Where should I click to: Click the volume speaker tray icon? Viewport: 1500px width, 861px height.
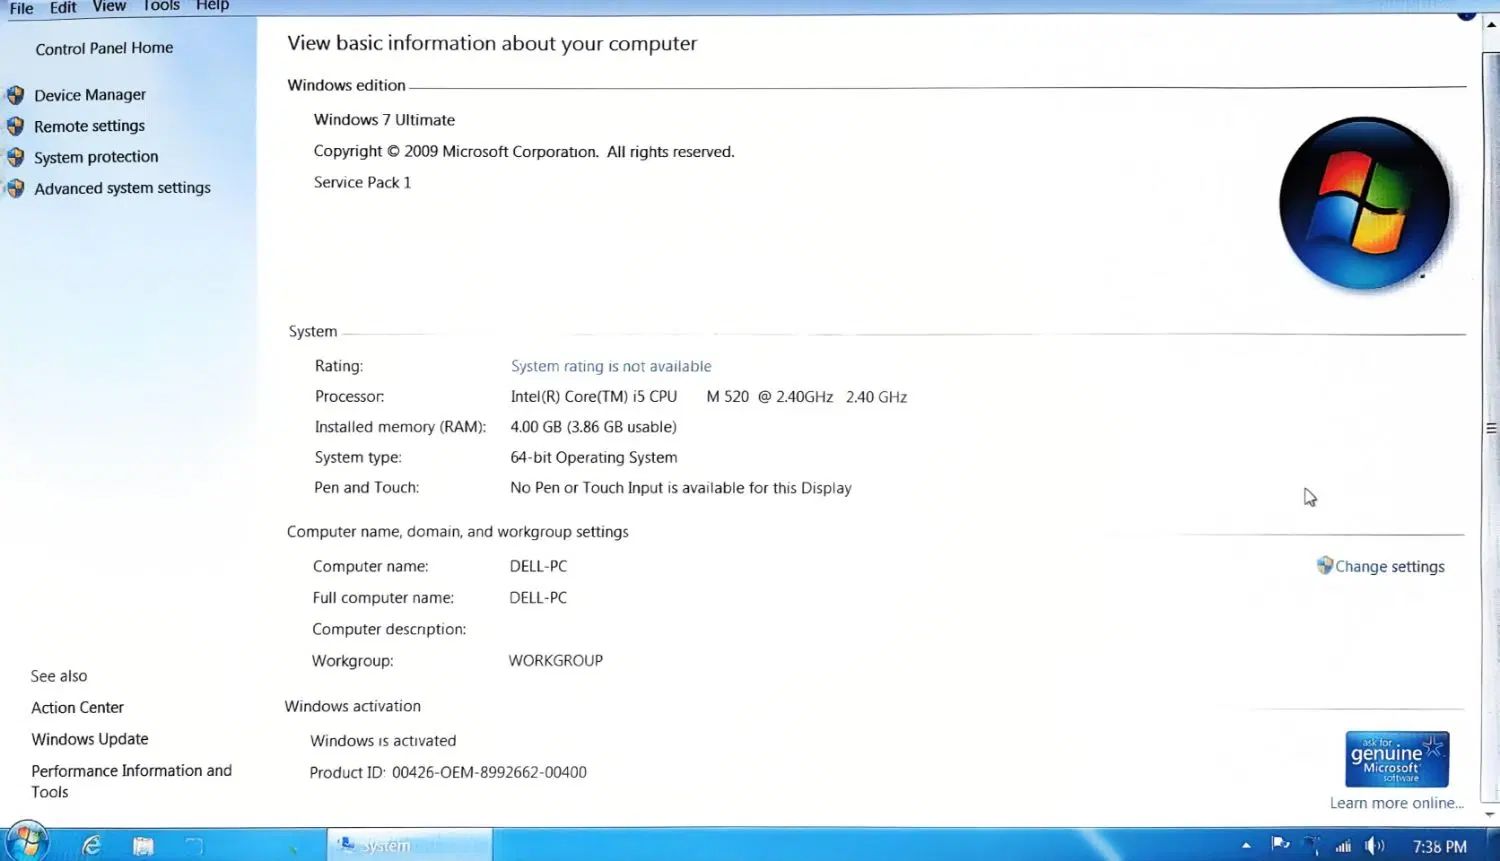1375,846
